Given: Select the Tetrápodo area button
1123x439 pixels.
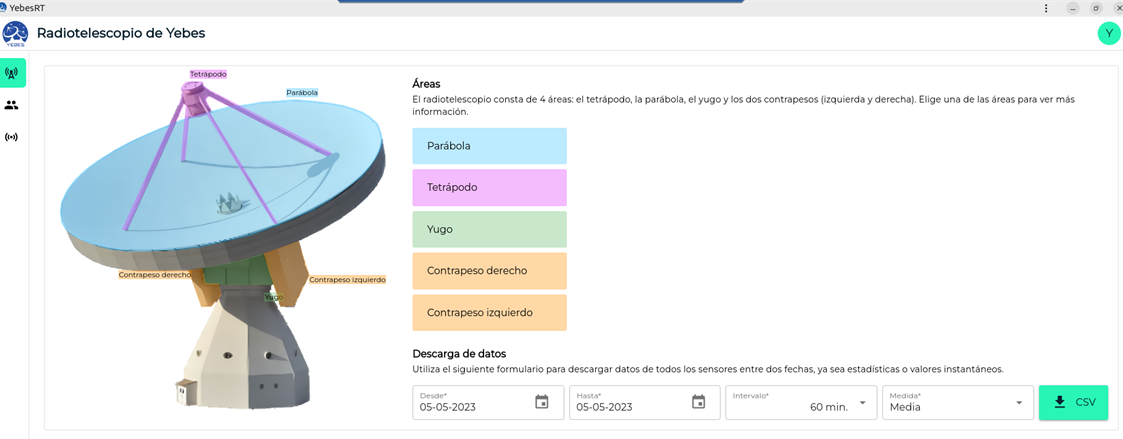Looking at the screenshot, I should [x=489, y=188].
